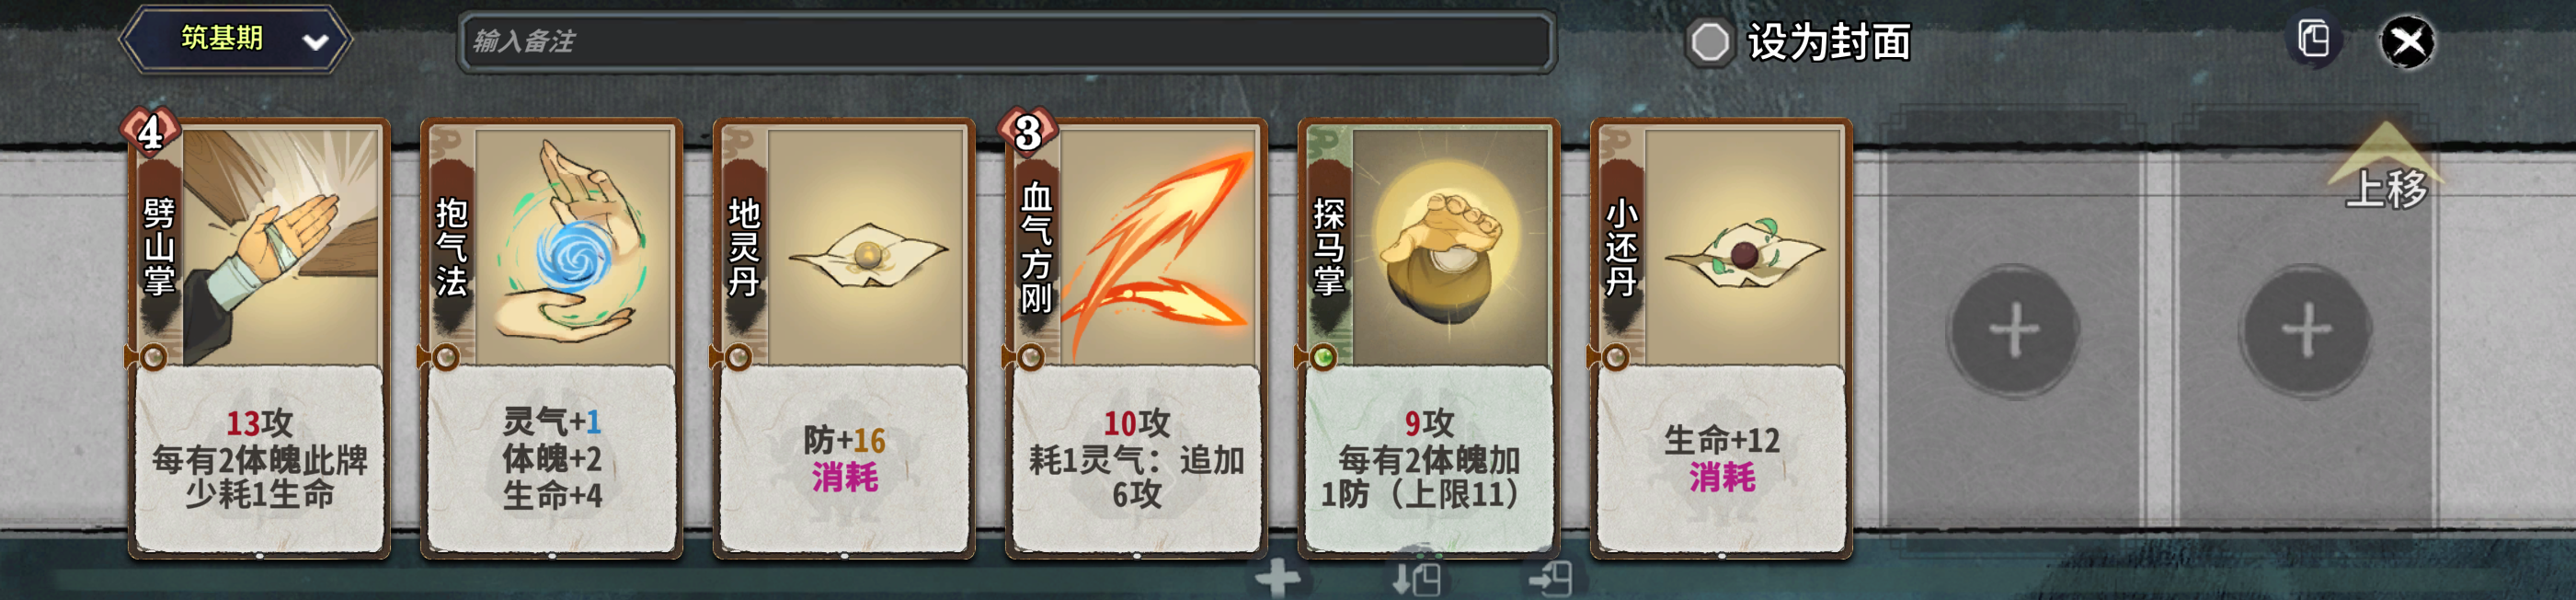Select the 劈山掌 card

(259, 338)
